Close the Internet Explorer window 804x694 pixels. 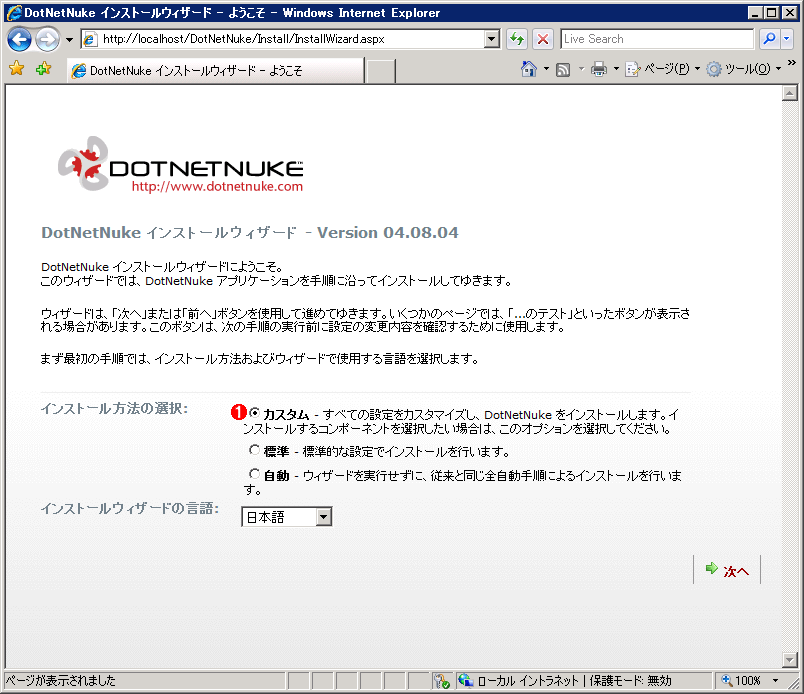click(790, 12)
